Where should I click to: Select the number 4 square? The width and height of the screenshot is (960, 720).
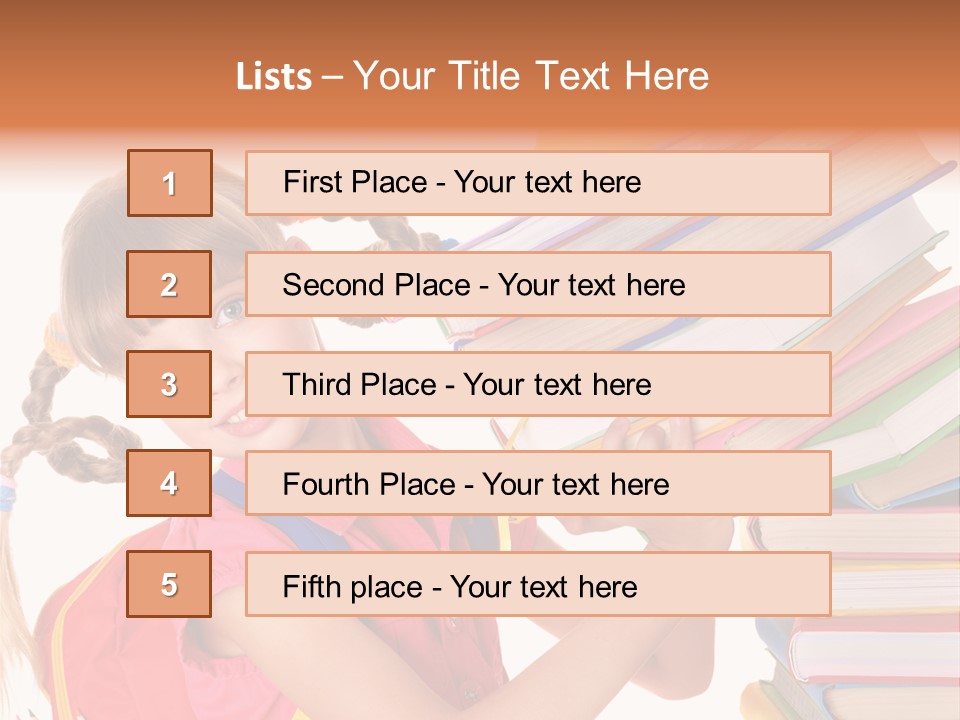[170, 484]
